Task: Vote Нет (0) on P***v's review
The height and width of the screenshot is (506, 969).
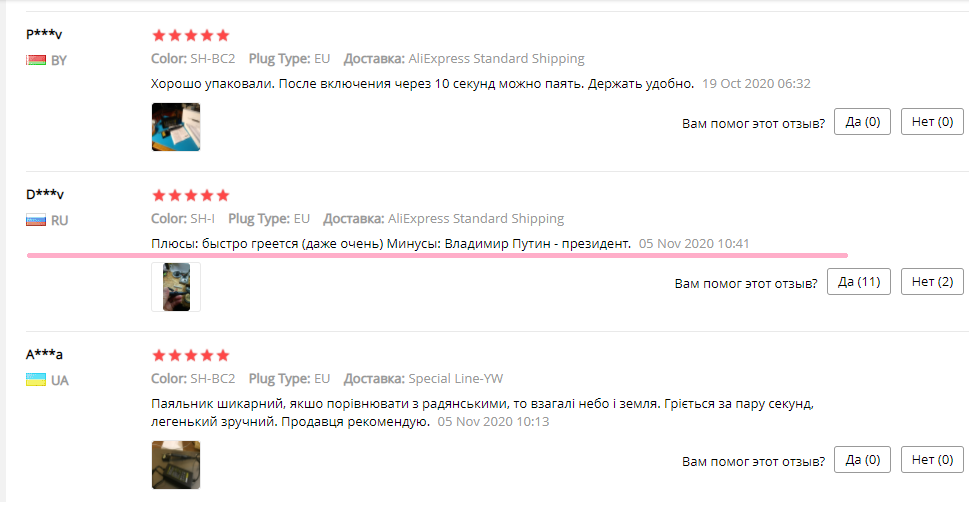Action: point(931,122)
